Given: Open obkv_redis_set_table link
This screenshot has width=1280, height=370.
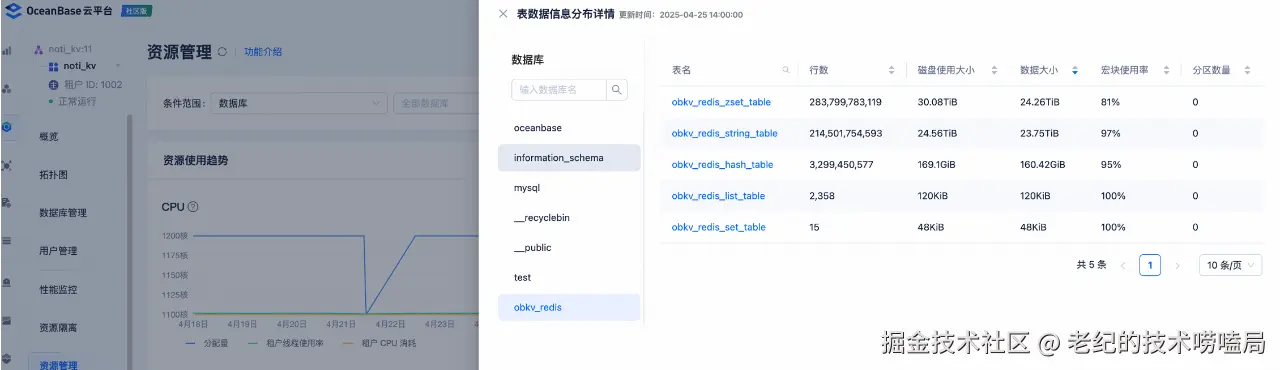Looking at the screenshot, I should click(x=718, y=227).
